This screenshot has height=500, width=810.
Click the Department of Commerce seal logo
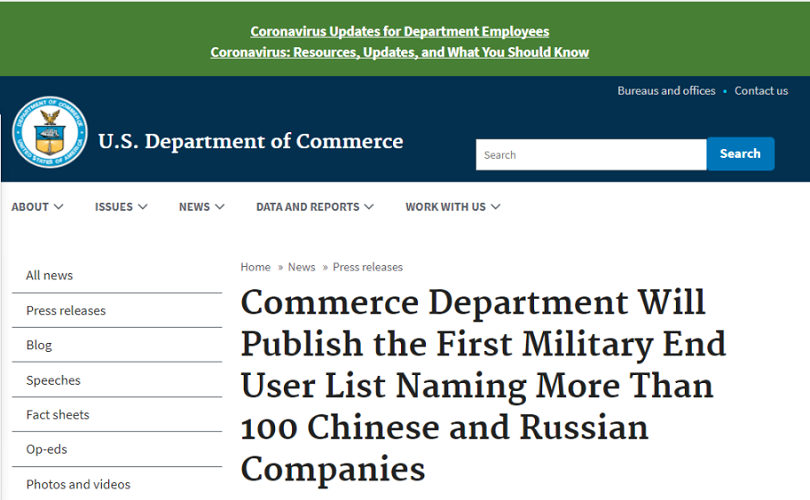50,132
